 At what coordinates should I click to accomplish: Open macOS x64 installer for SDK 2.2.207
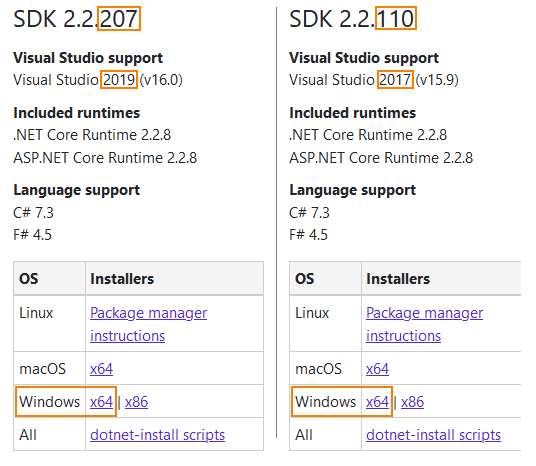tap(101, 369)
